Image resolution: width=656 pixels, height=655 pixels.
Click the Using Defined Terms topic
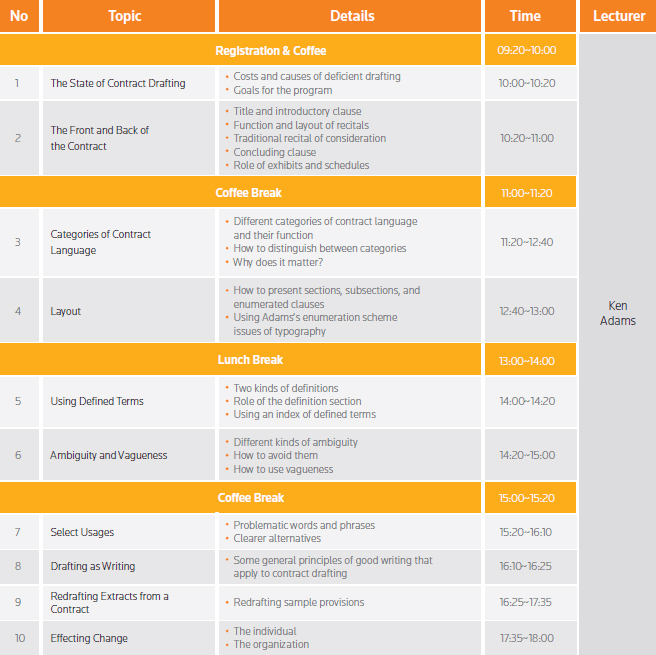coord(97,401)
